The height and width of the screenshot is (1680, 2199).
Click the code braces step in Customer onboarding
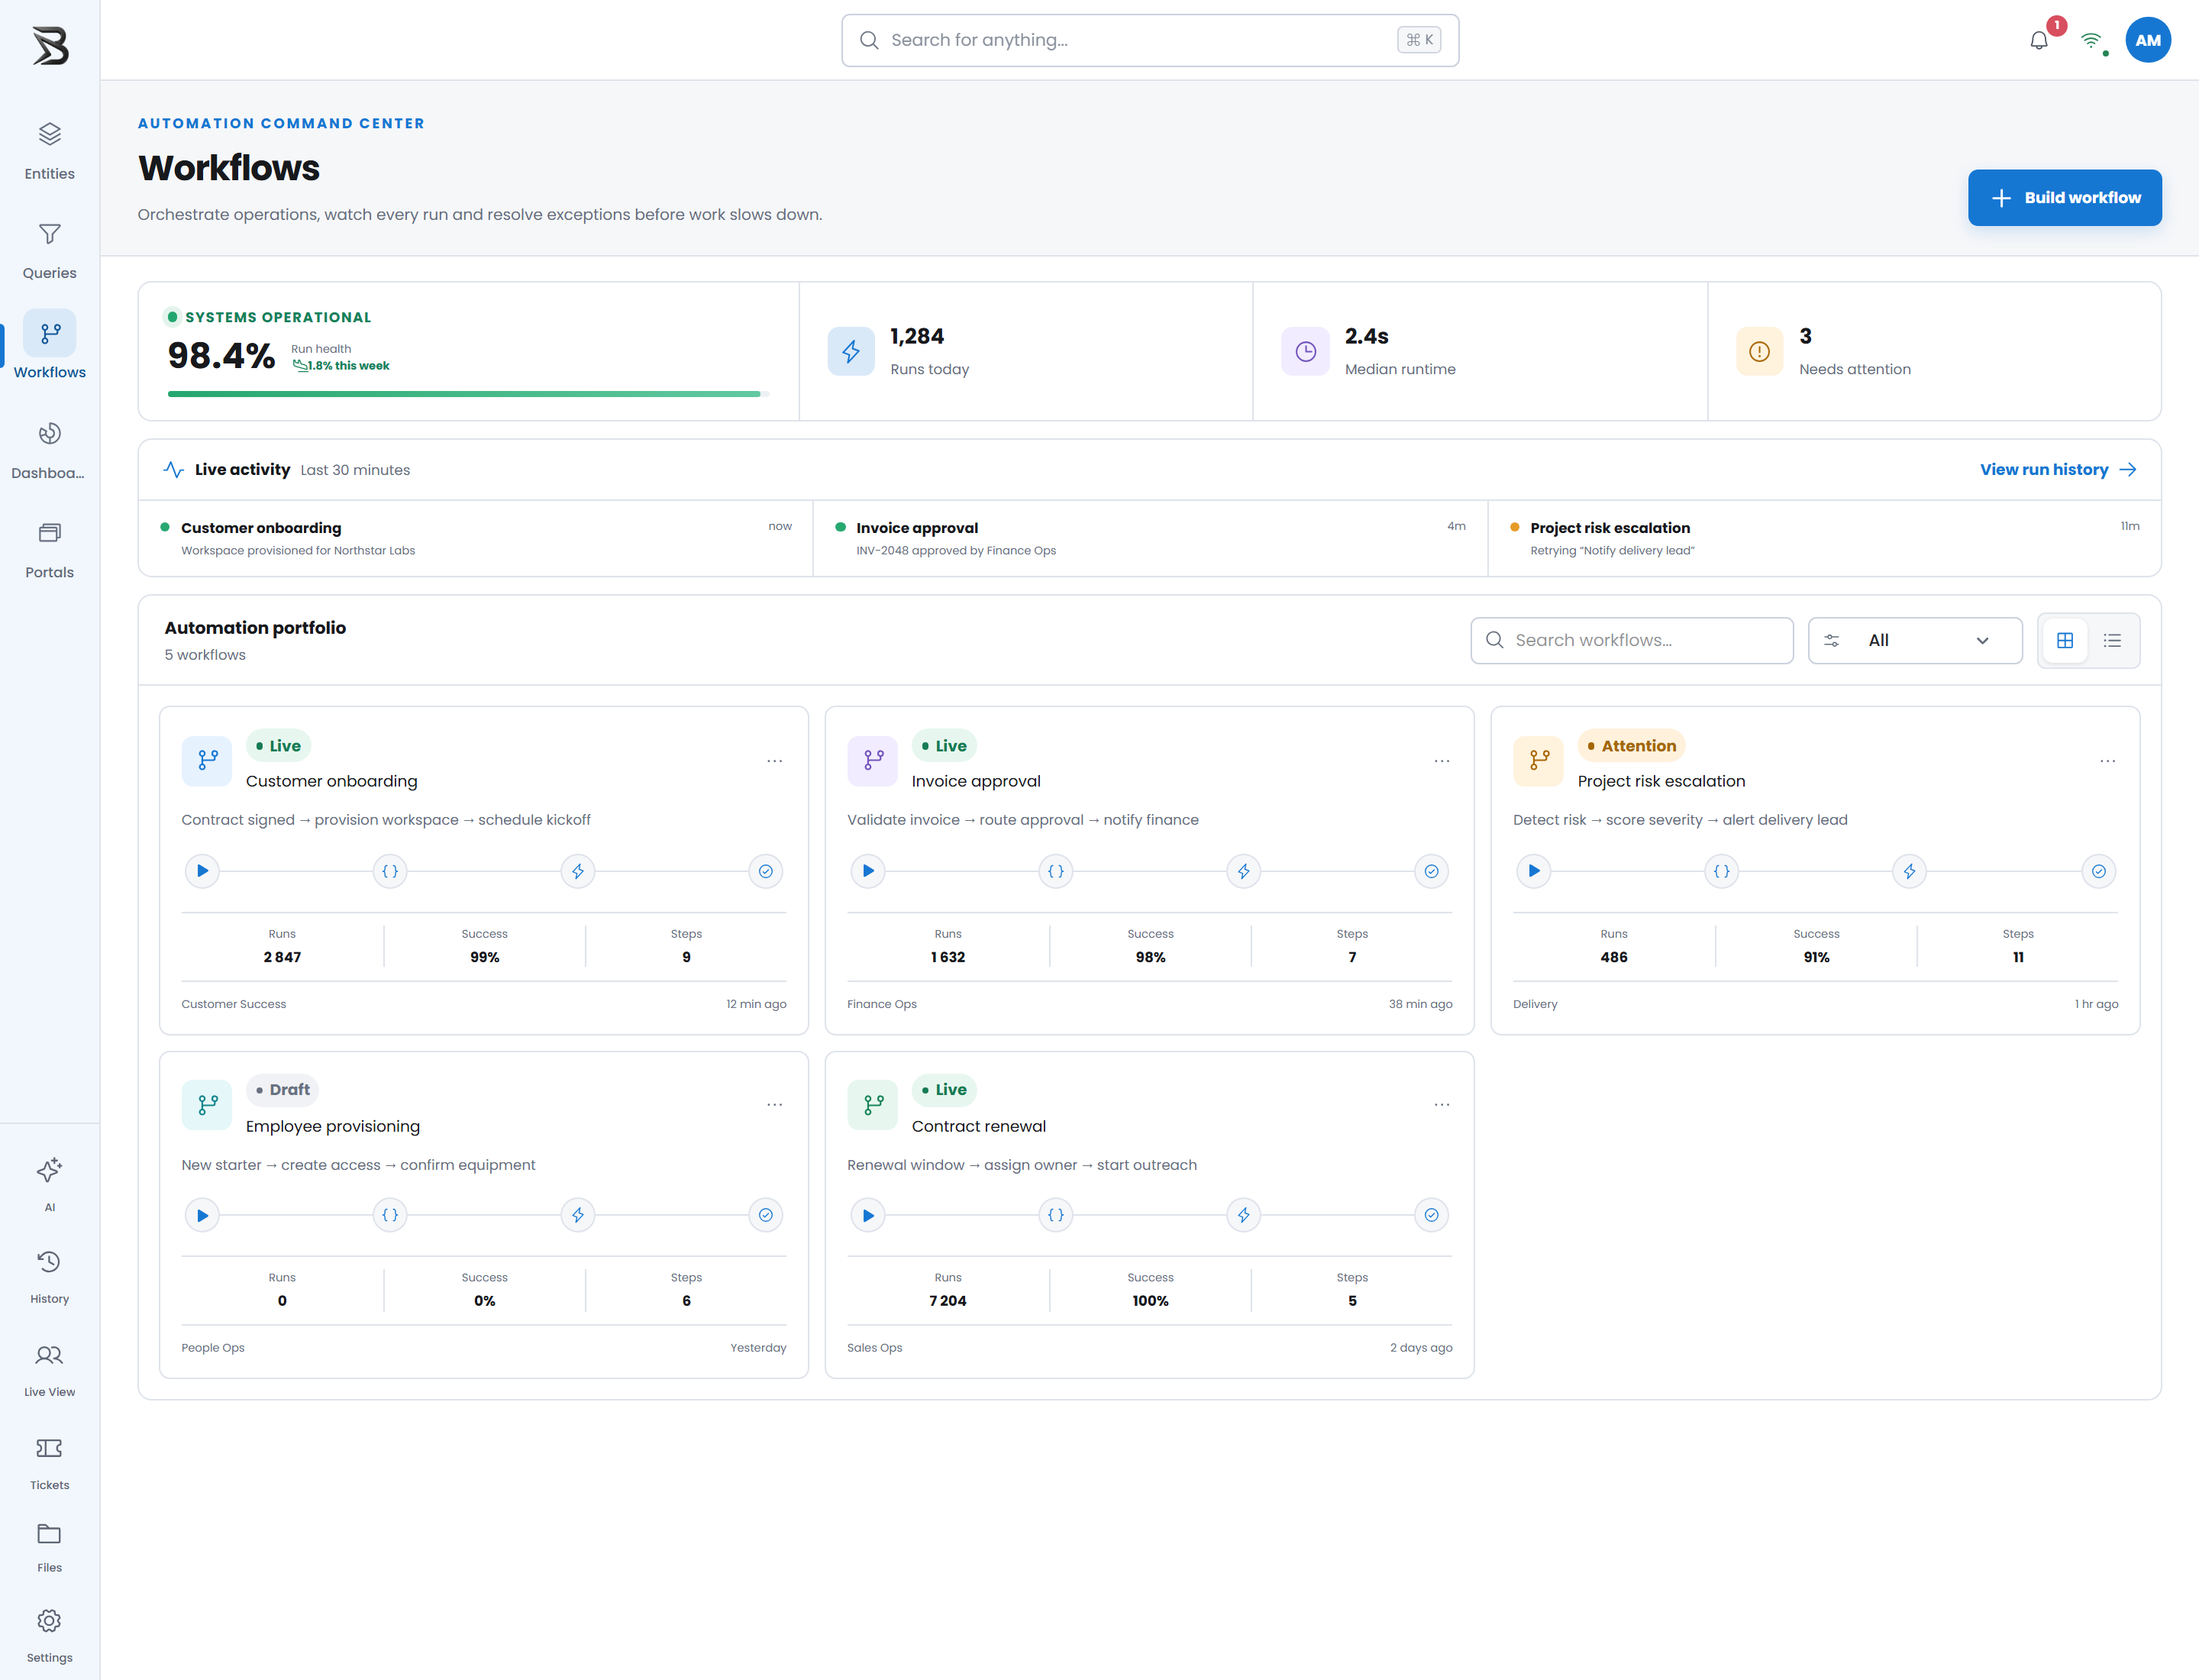click(x=390, y=871)
